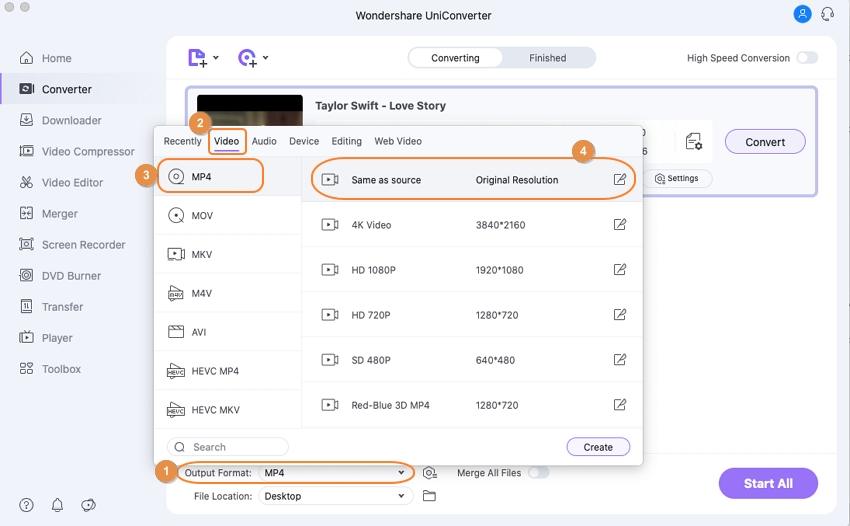Click the edit icon for HD 1080P preset
This screenshot has width=850, height=526.
click(620, 270)
